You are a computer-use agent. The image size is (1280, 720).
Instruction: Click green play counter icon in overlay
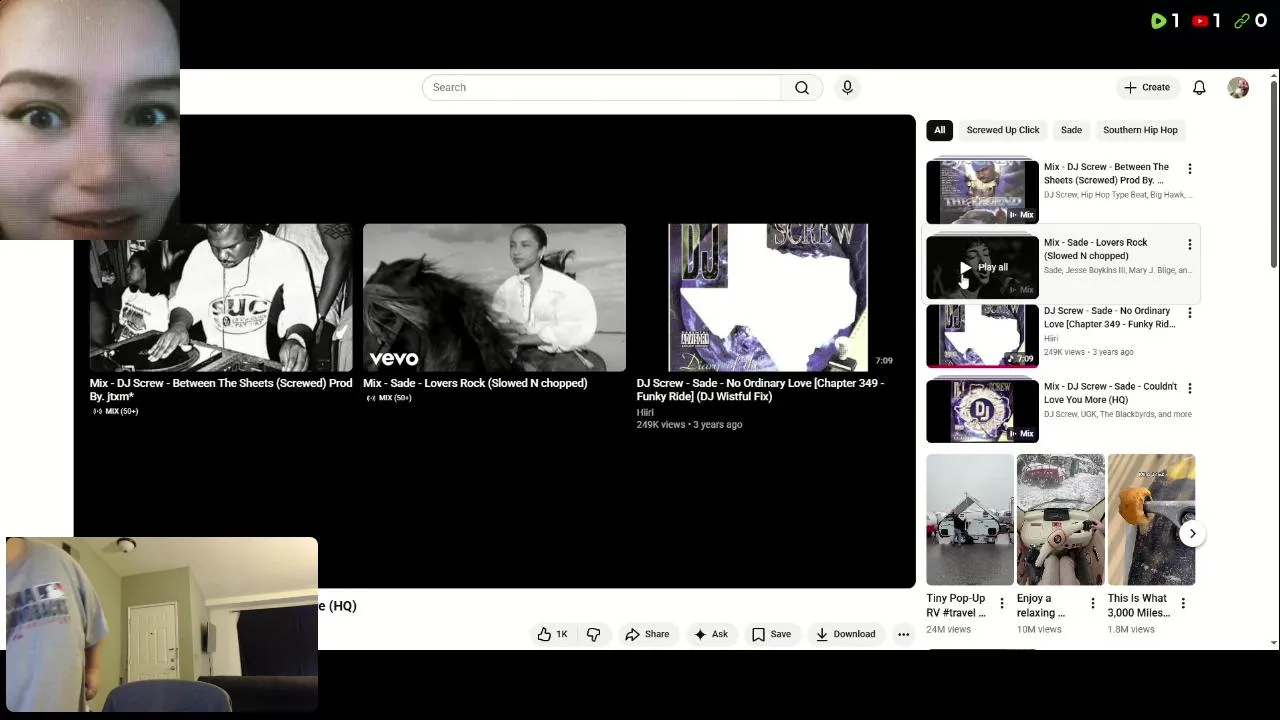(x=1159, y=21)
